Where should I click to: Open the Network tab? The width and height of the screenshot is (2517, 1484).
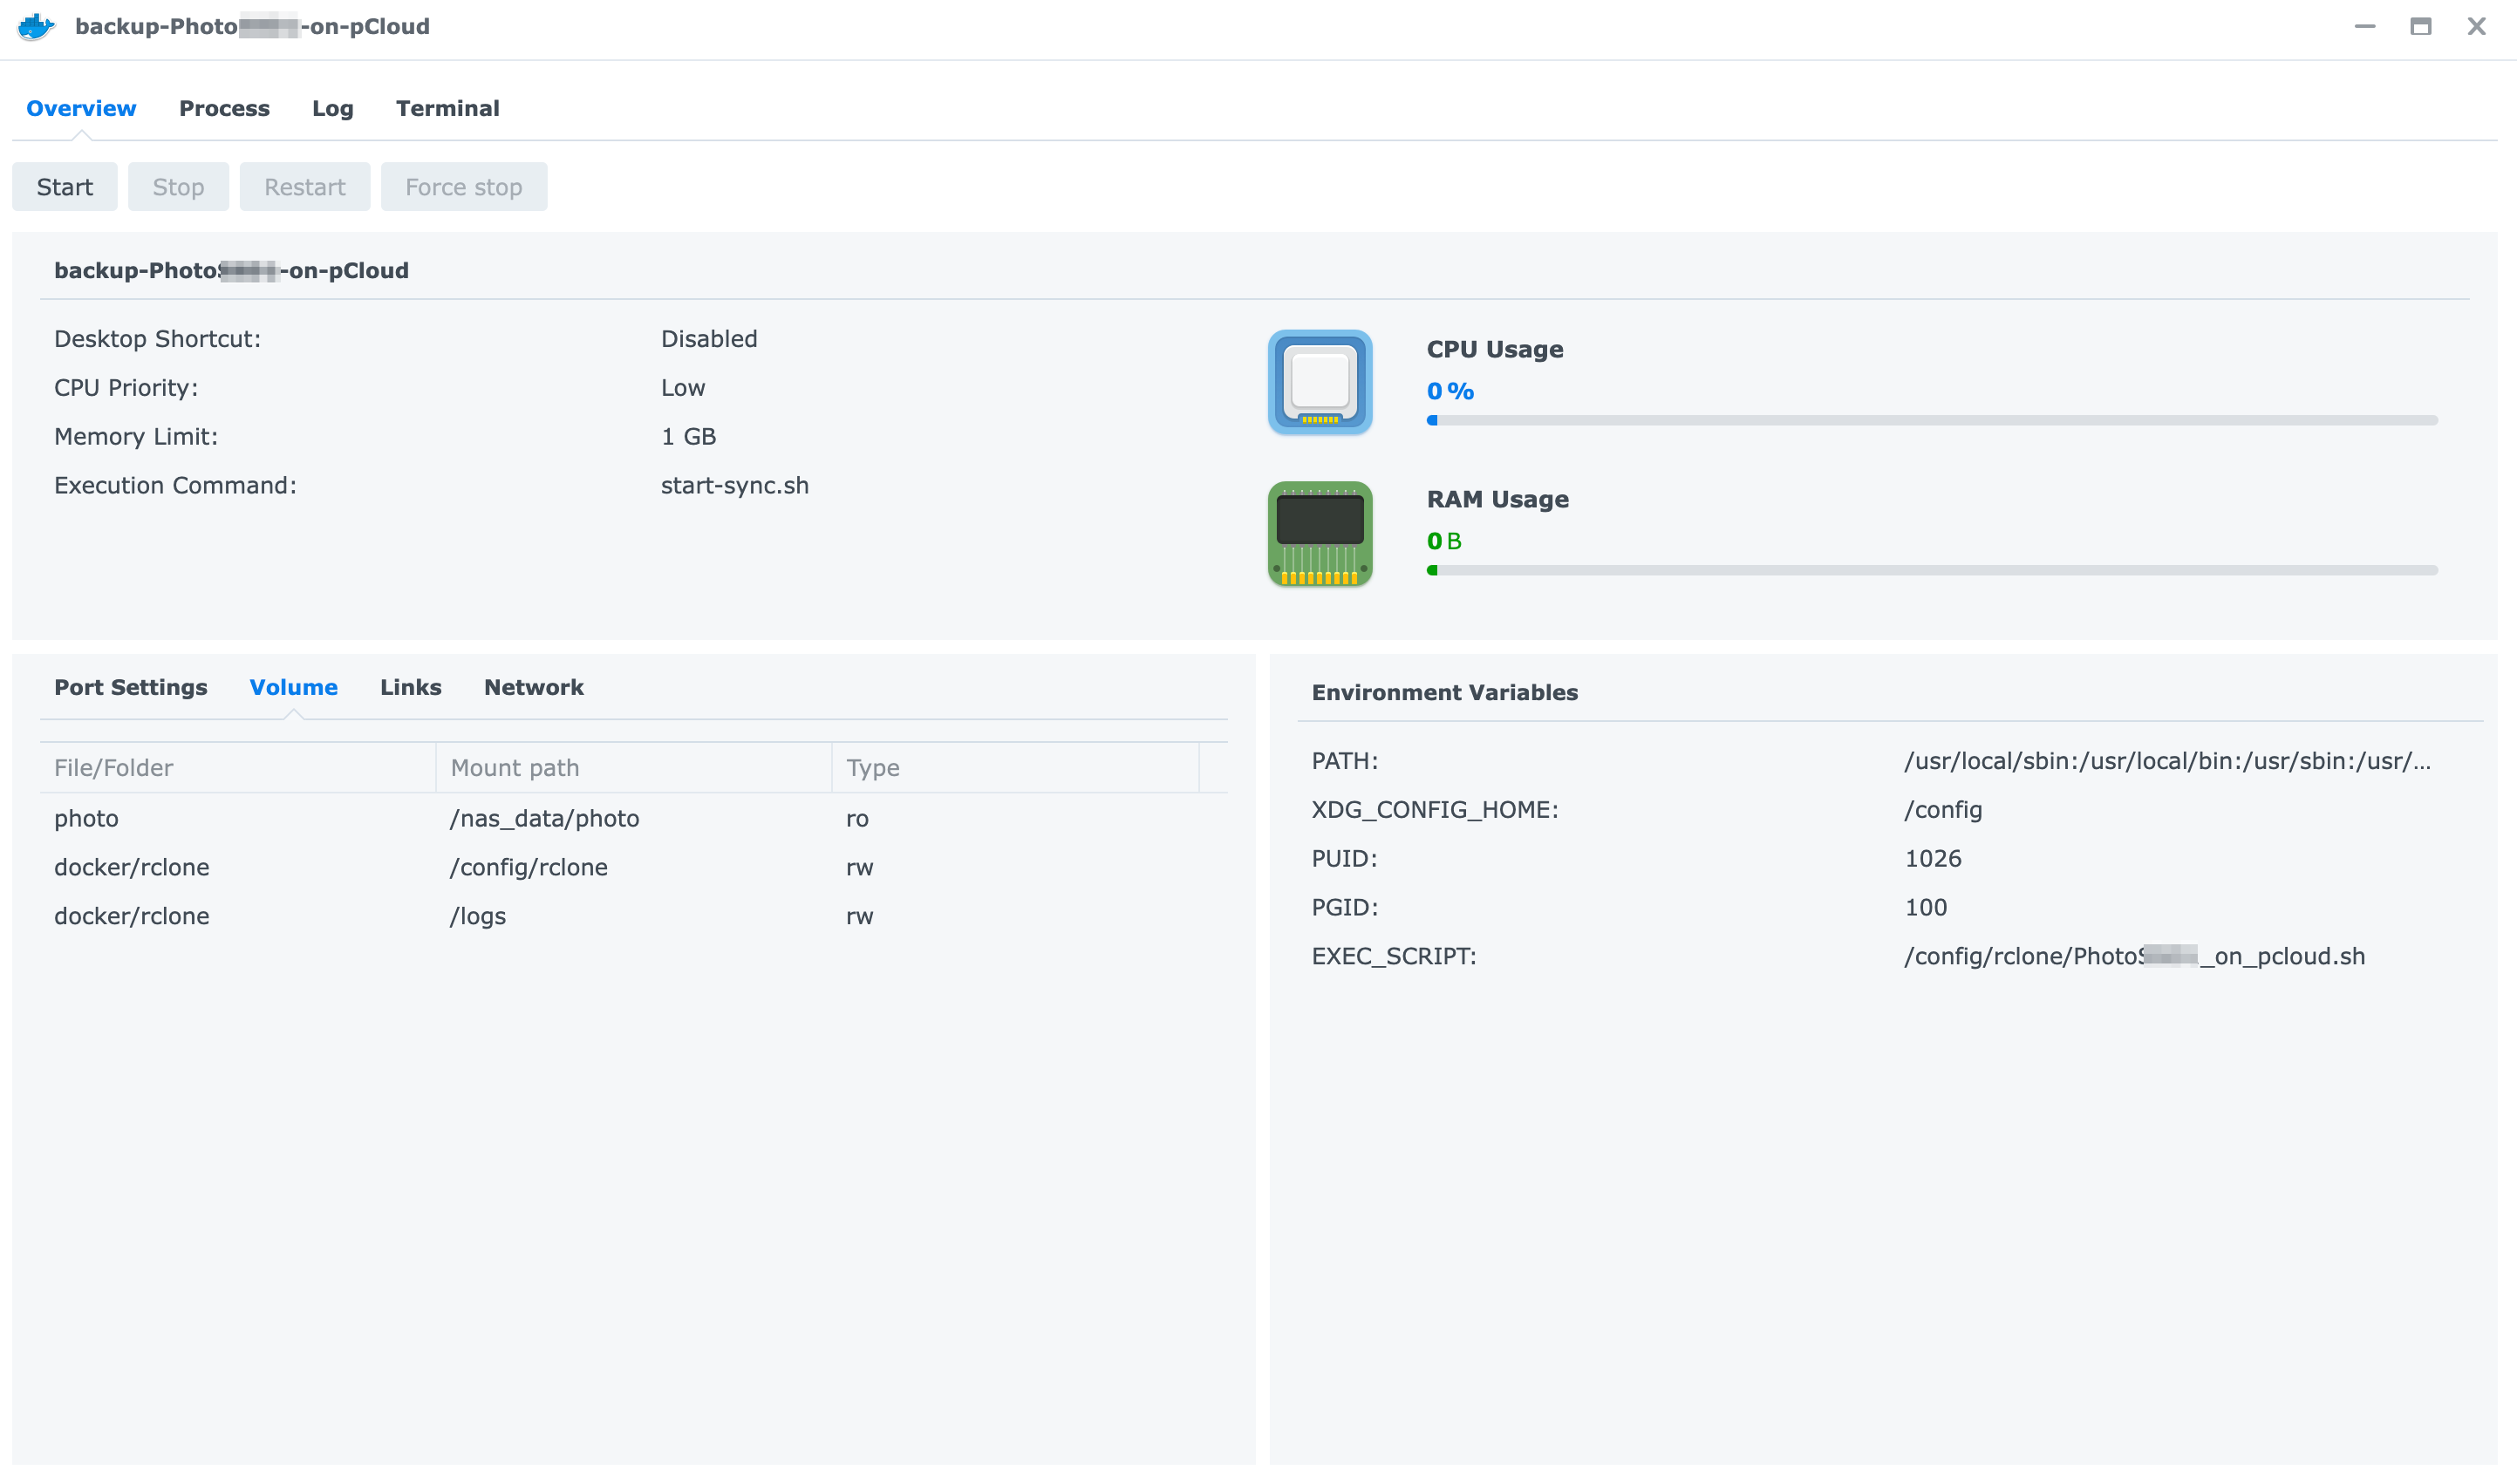(533, 687)
